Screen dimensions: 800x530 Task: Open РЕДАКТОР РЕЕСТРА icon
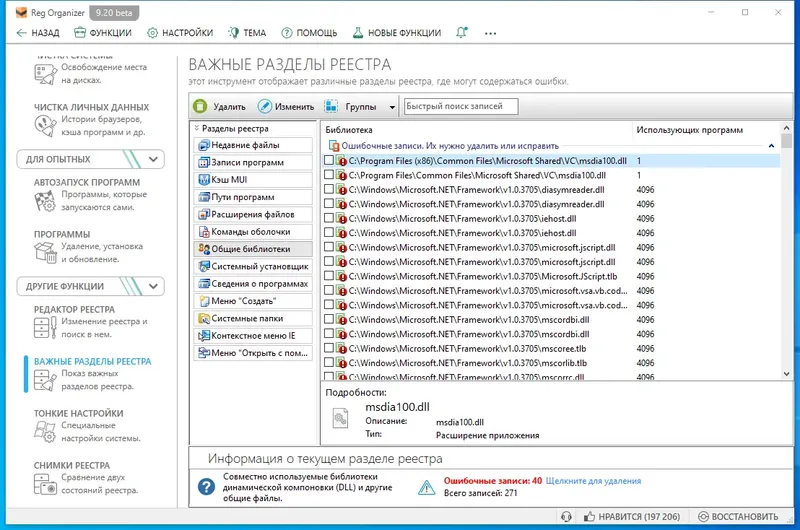click(x=45, y=328)
